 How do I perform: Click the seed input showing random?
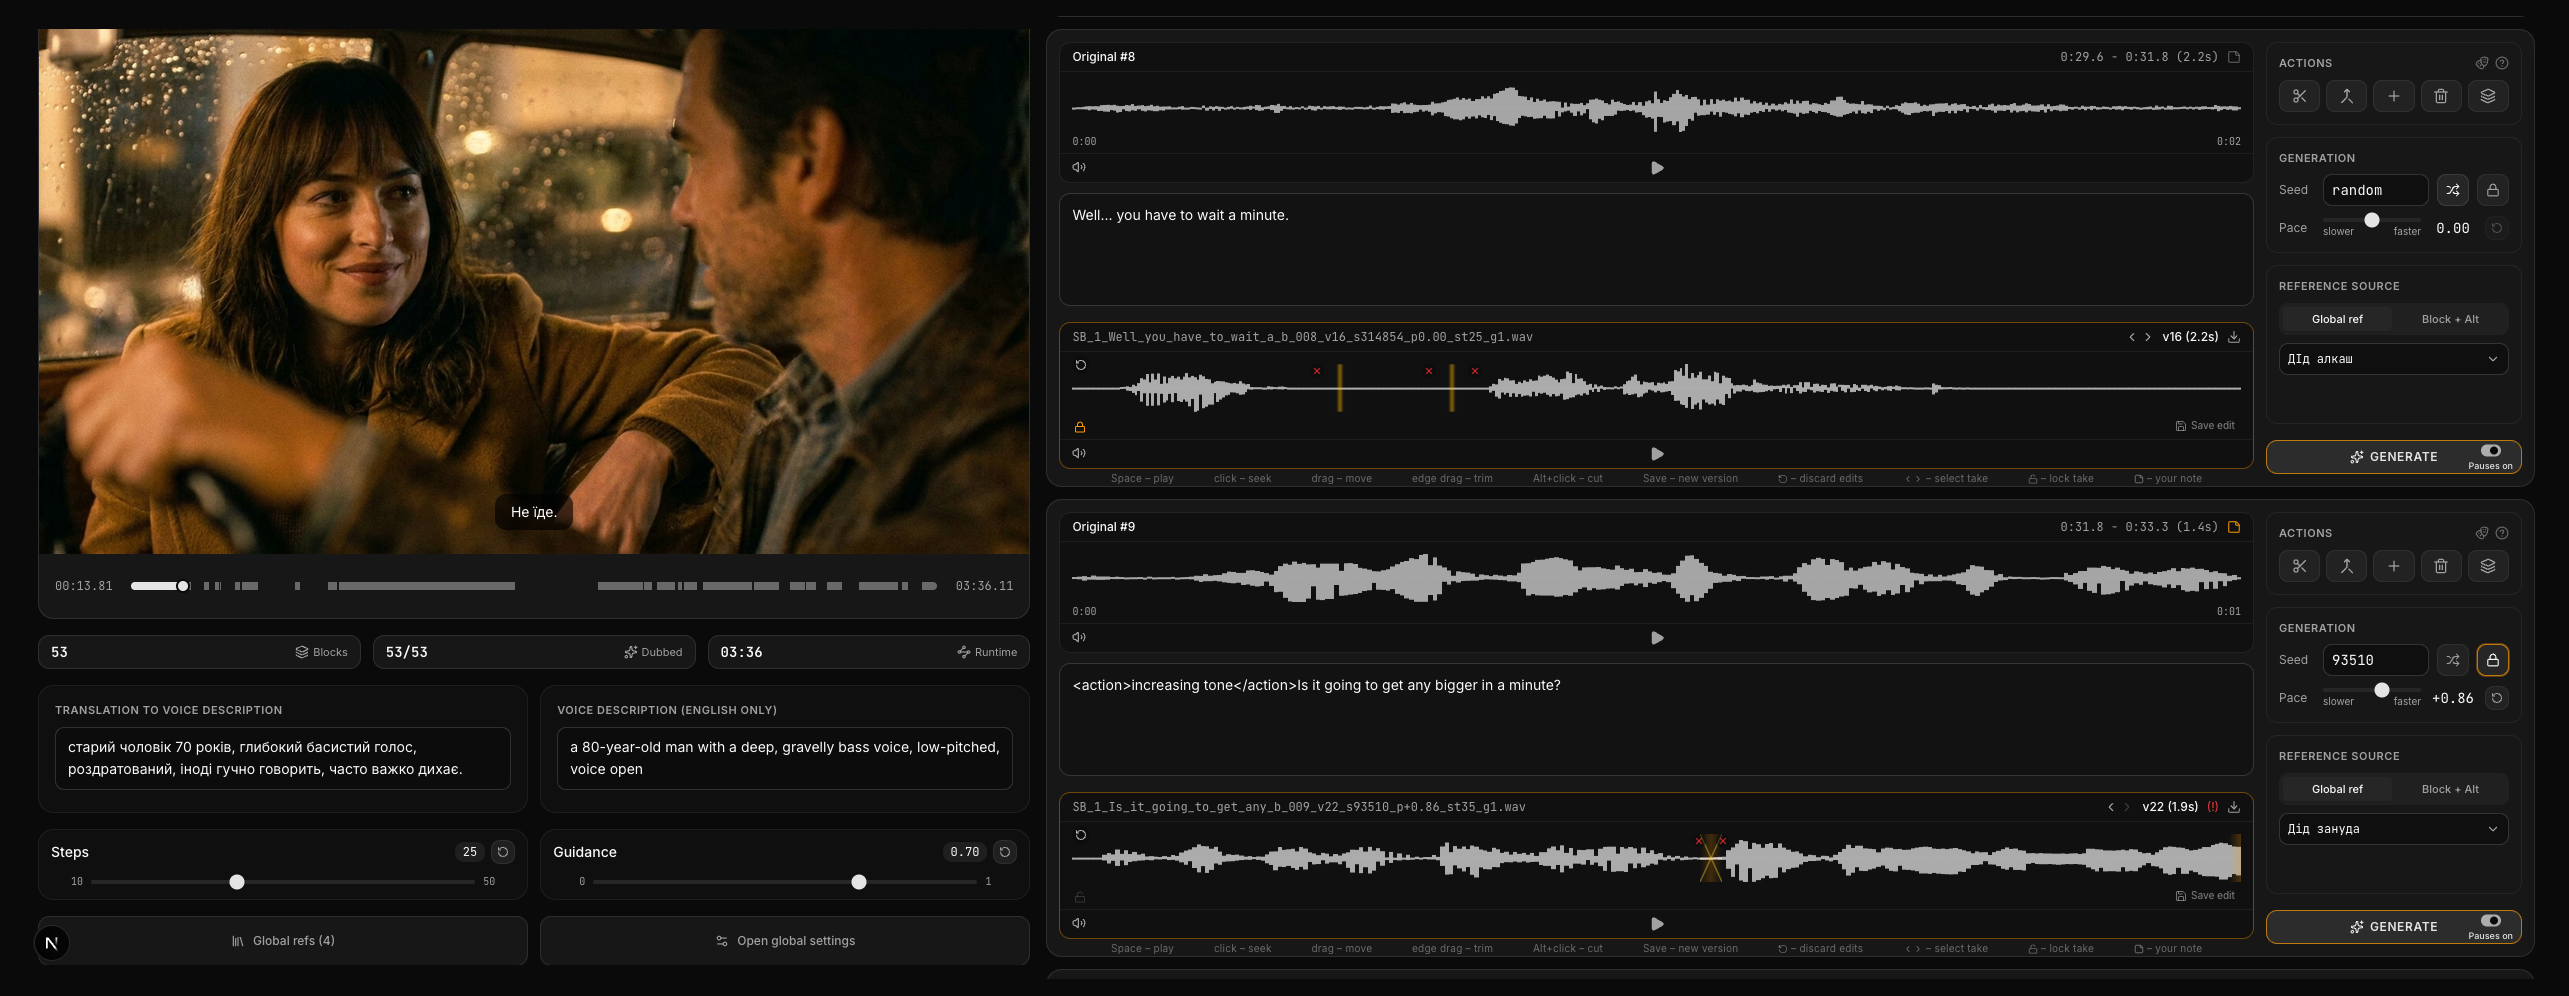(x=2375, y=190)
